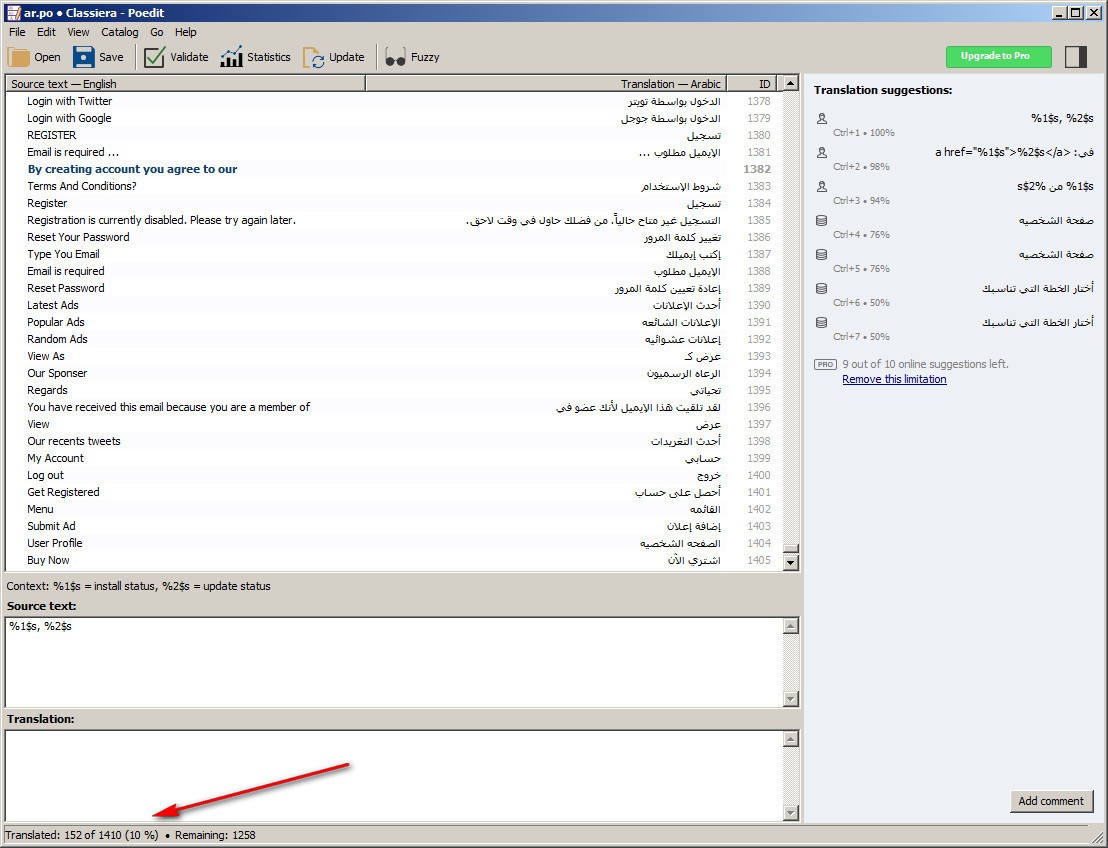Select the database icon for the Ctrl+4 suggestion
Viewport: 1108px width, 848px height.
coord(821,220)
